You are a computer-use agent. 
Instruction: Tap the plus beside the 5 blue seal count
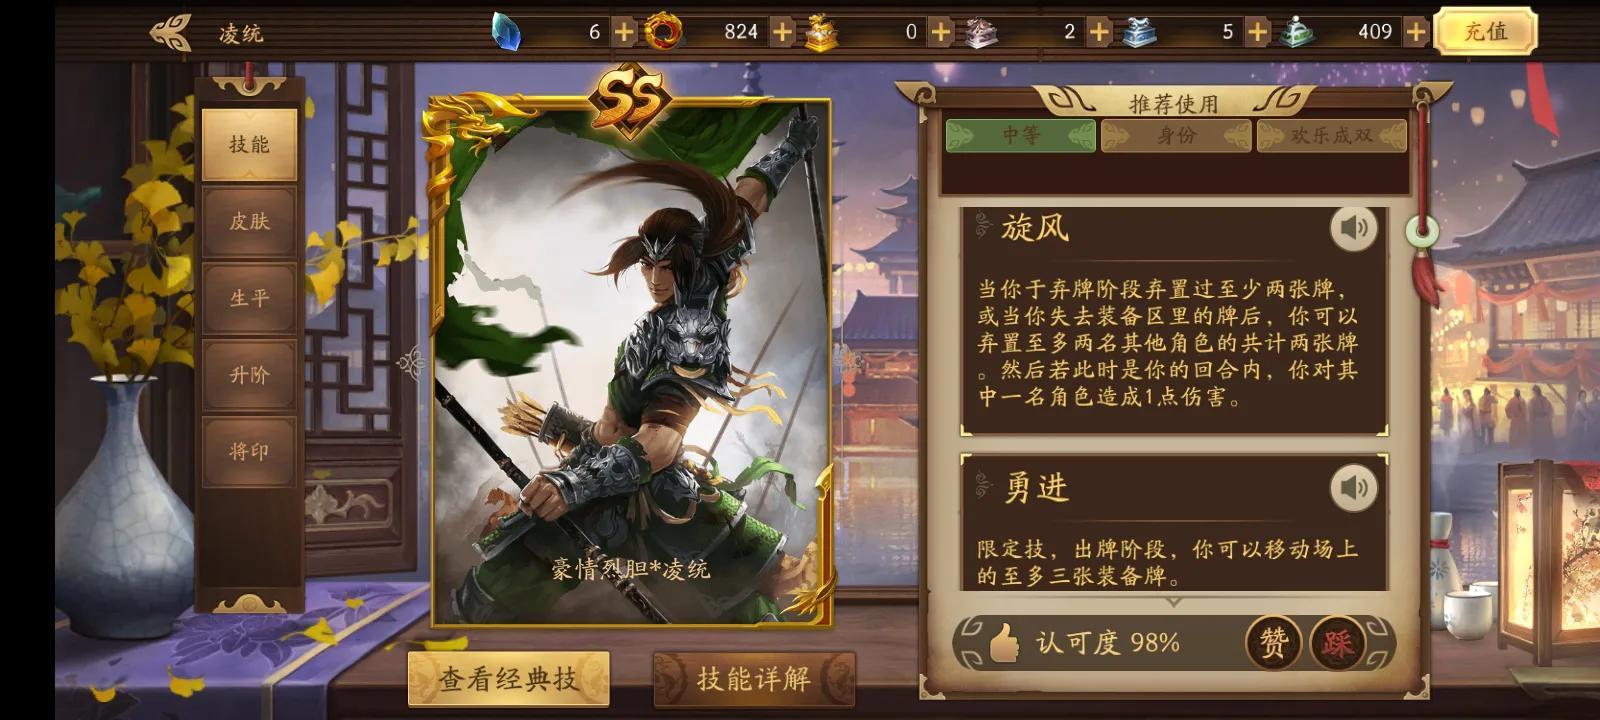pos(1257,32)
